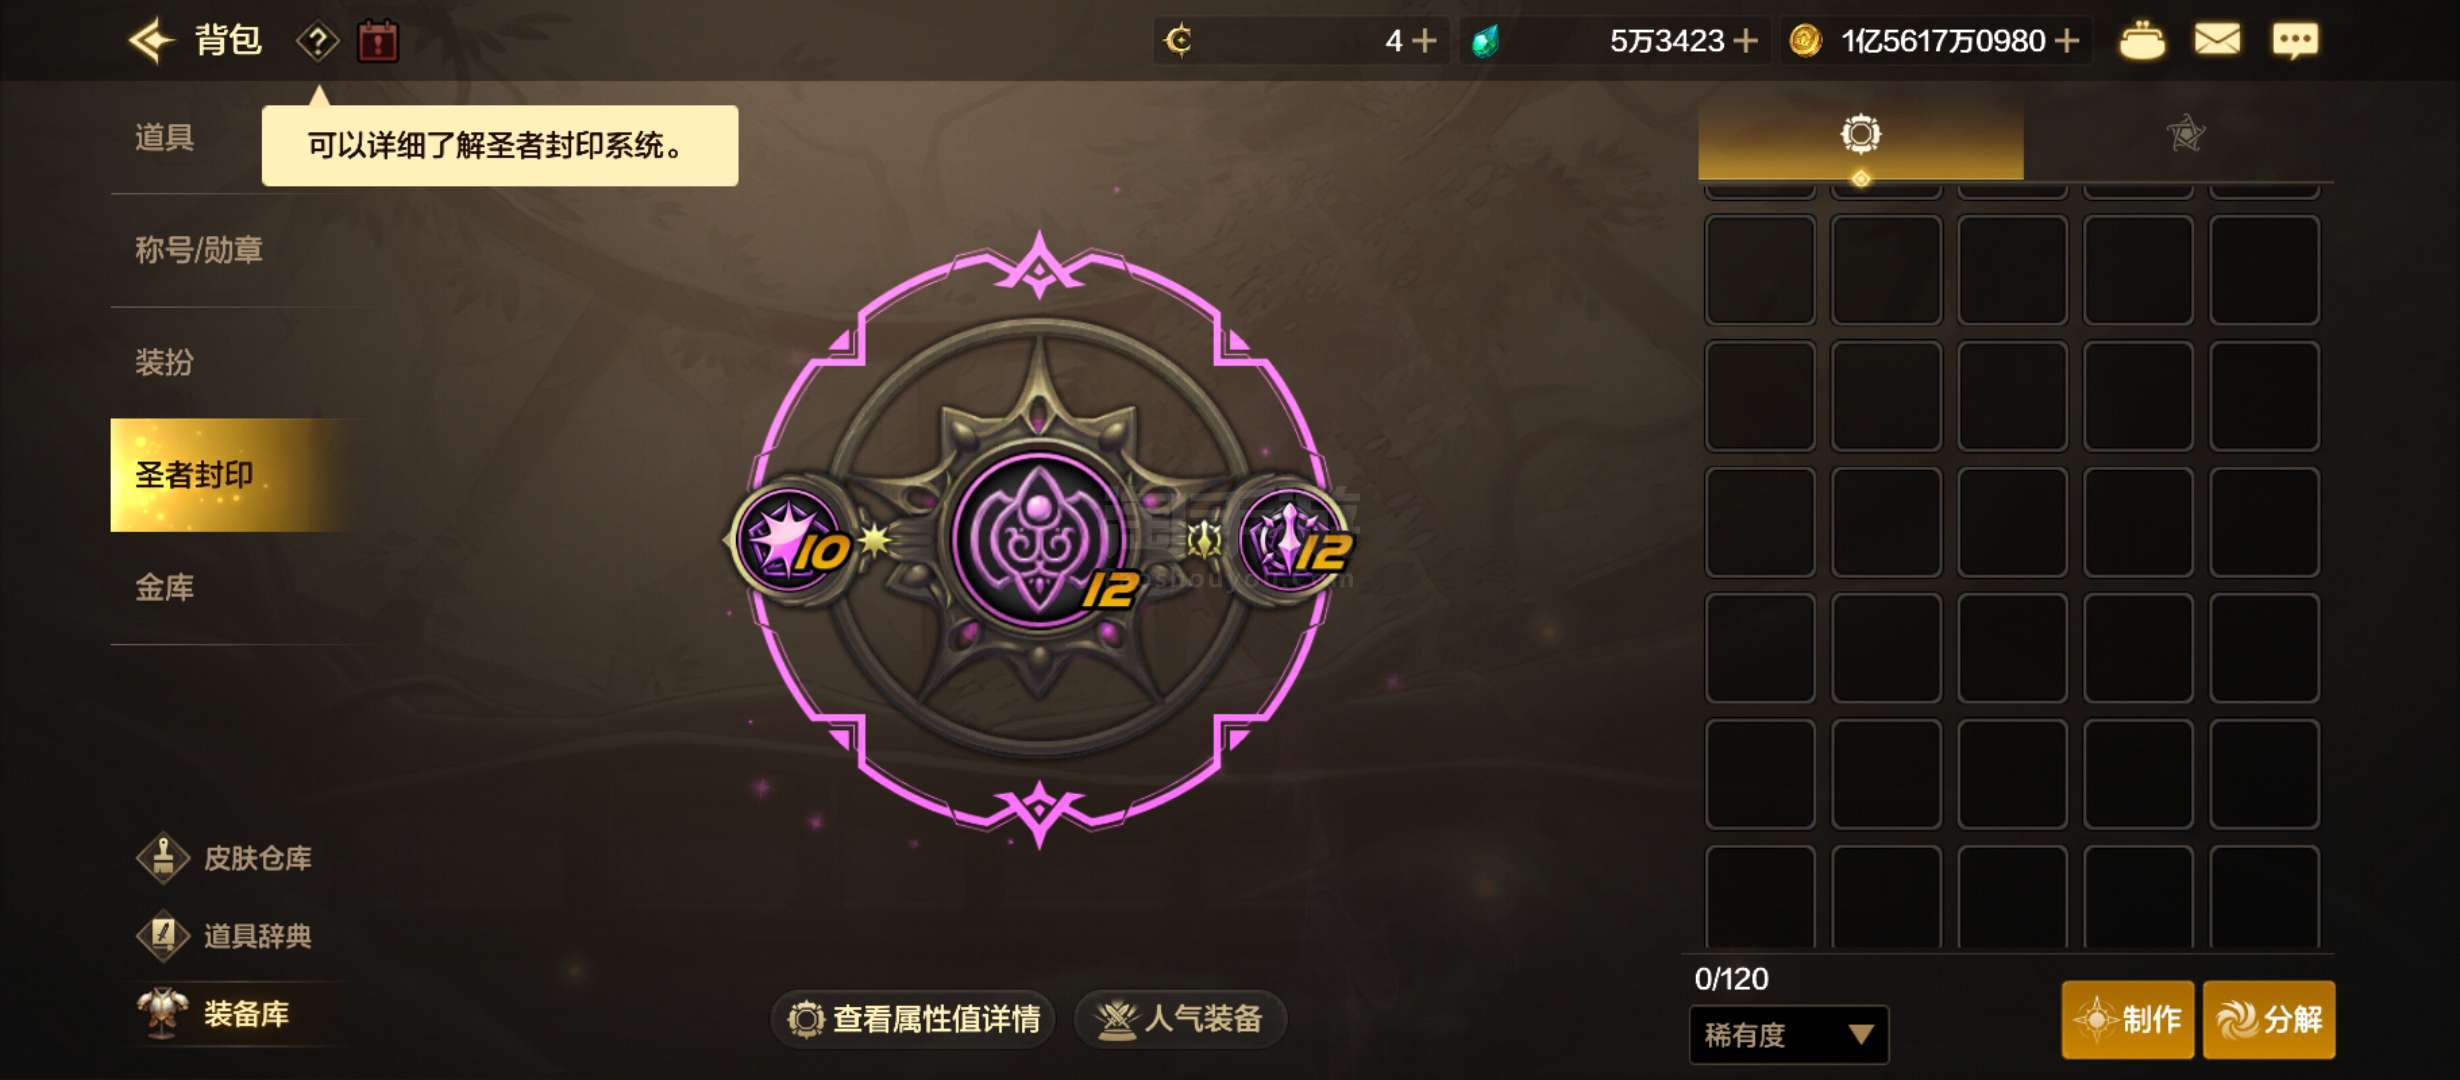The width and height of the screenshot is (2460, 1080).
Task: Open the chat bubble icon
Action: tap(2295, 41)
